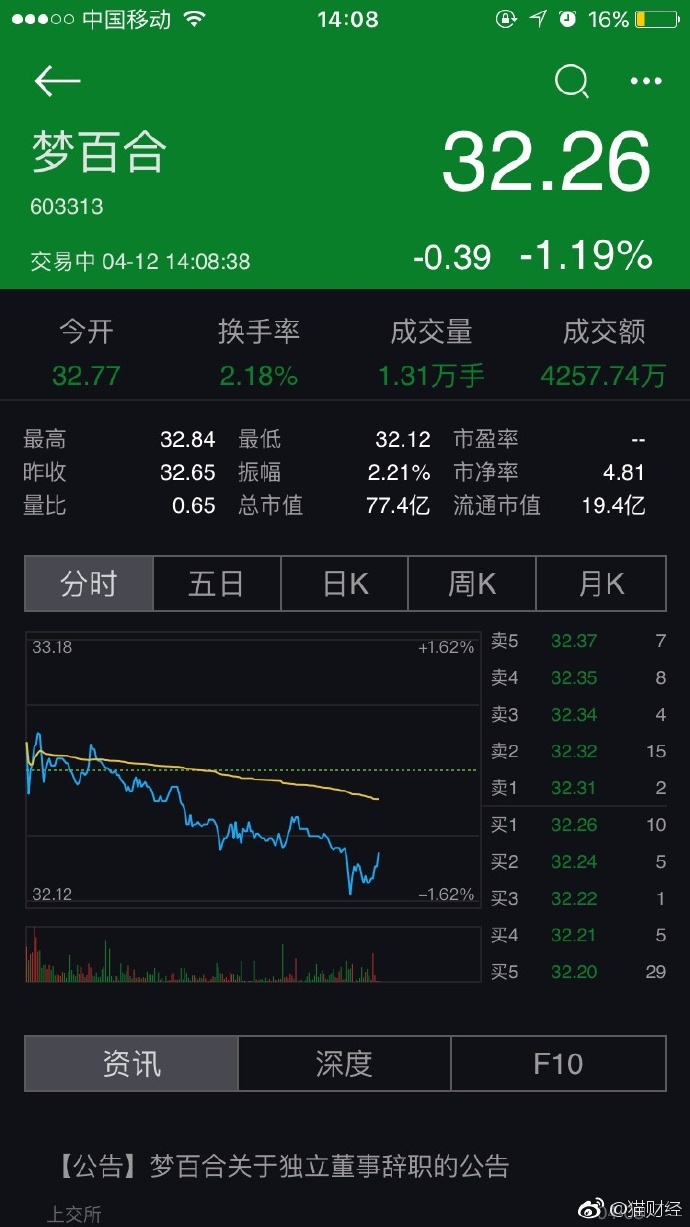Switch to the 月K chart tab
Viewport: 690px width, 1227px height.
(x=601, y=584)
